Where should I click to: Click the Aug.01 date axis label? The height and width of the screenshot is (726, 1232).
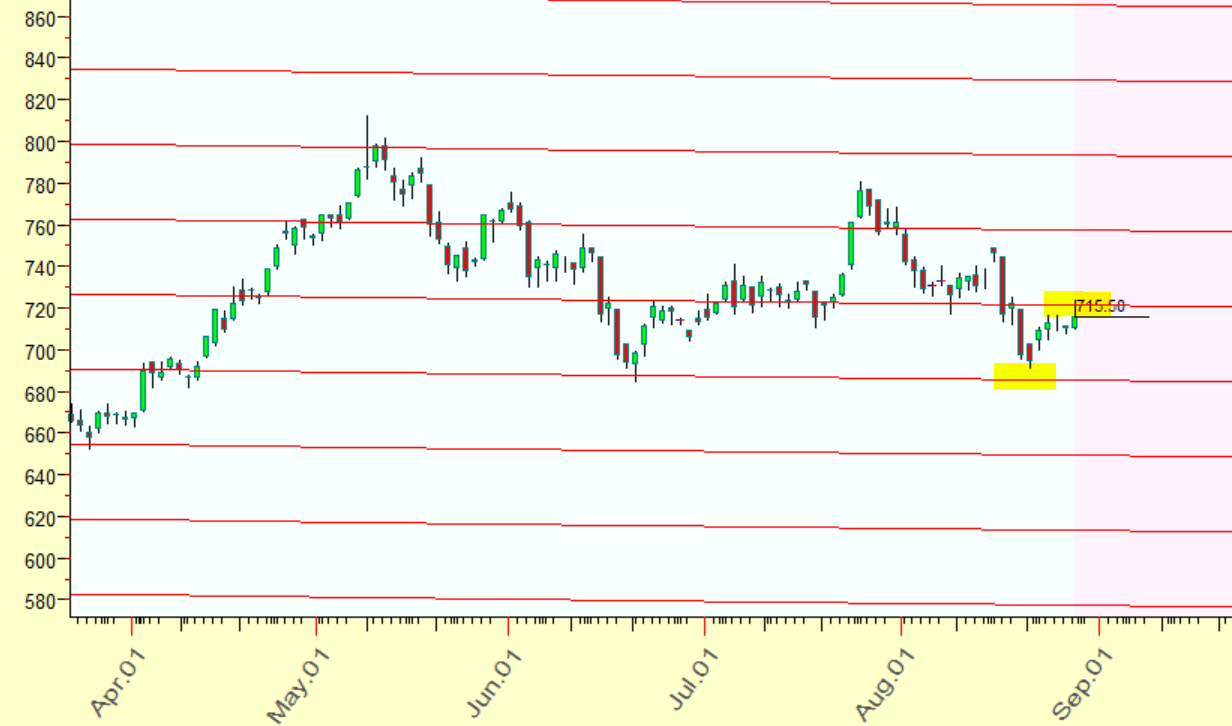click(x=884, y=685)
